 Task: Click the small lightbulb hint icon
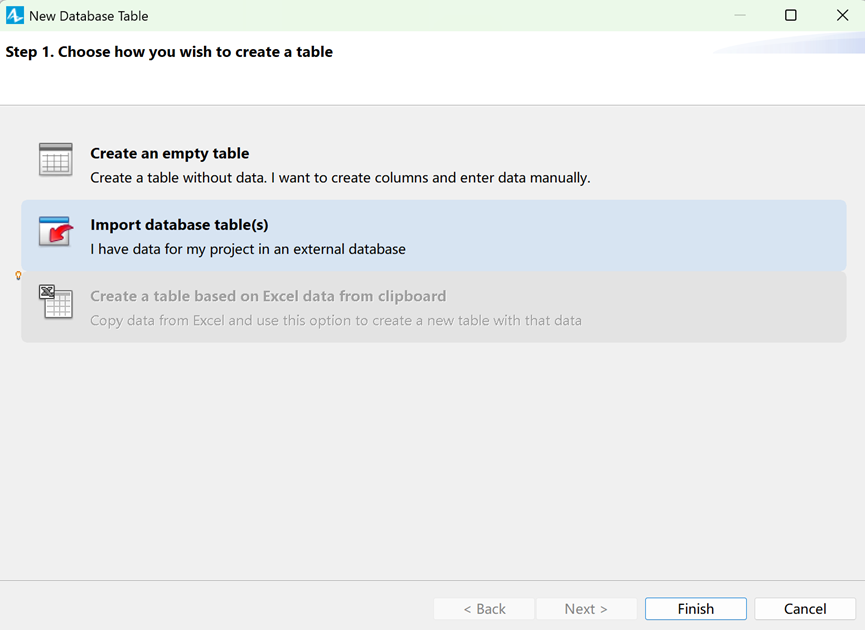click(18, 275)
